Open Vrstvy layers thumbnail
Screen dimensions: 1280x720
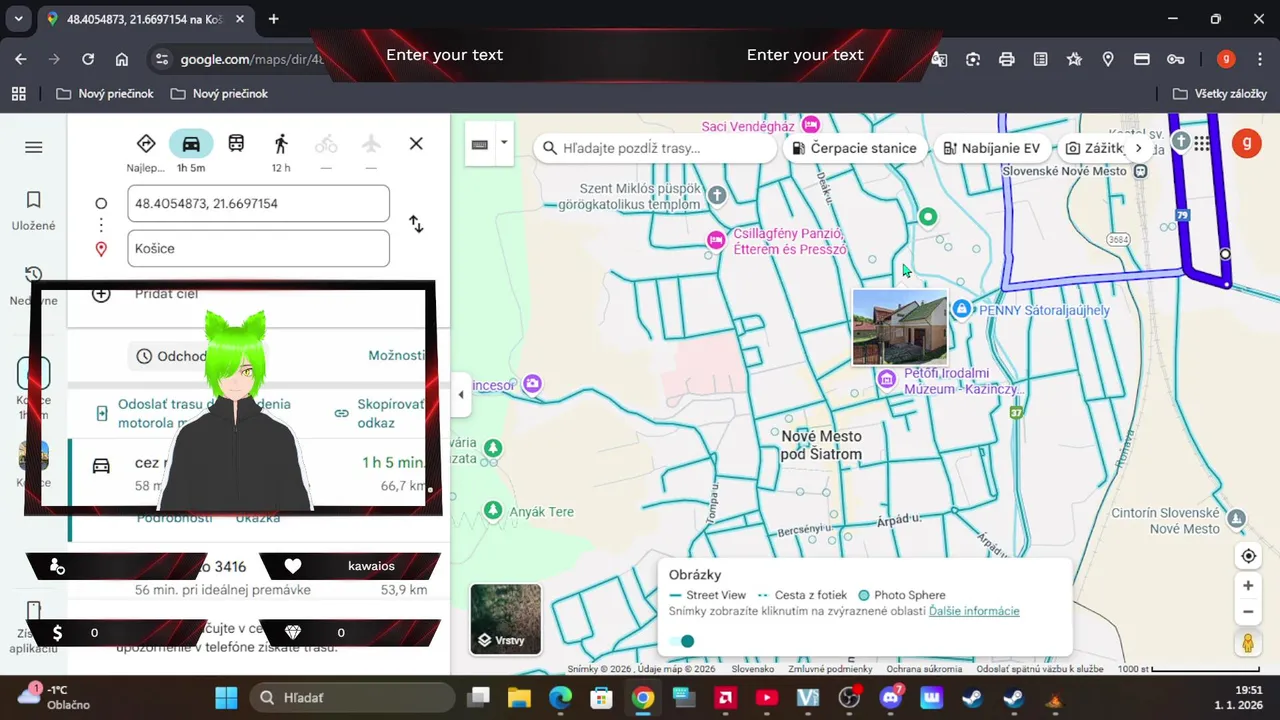(506, 619)
